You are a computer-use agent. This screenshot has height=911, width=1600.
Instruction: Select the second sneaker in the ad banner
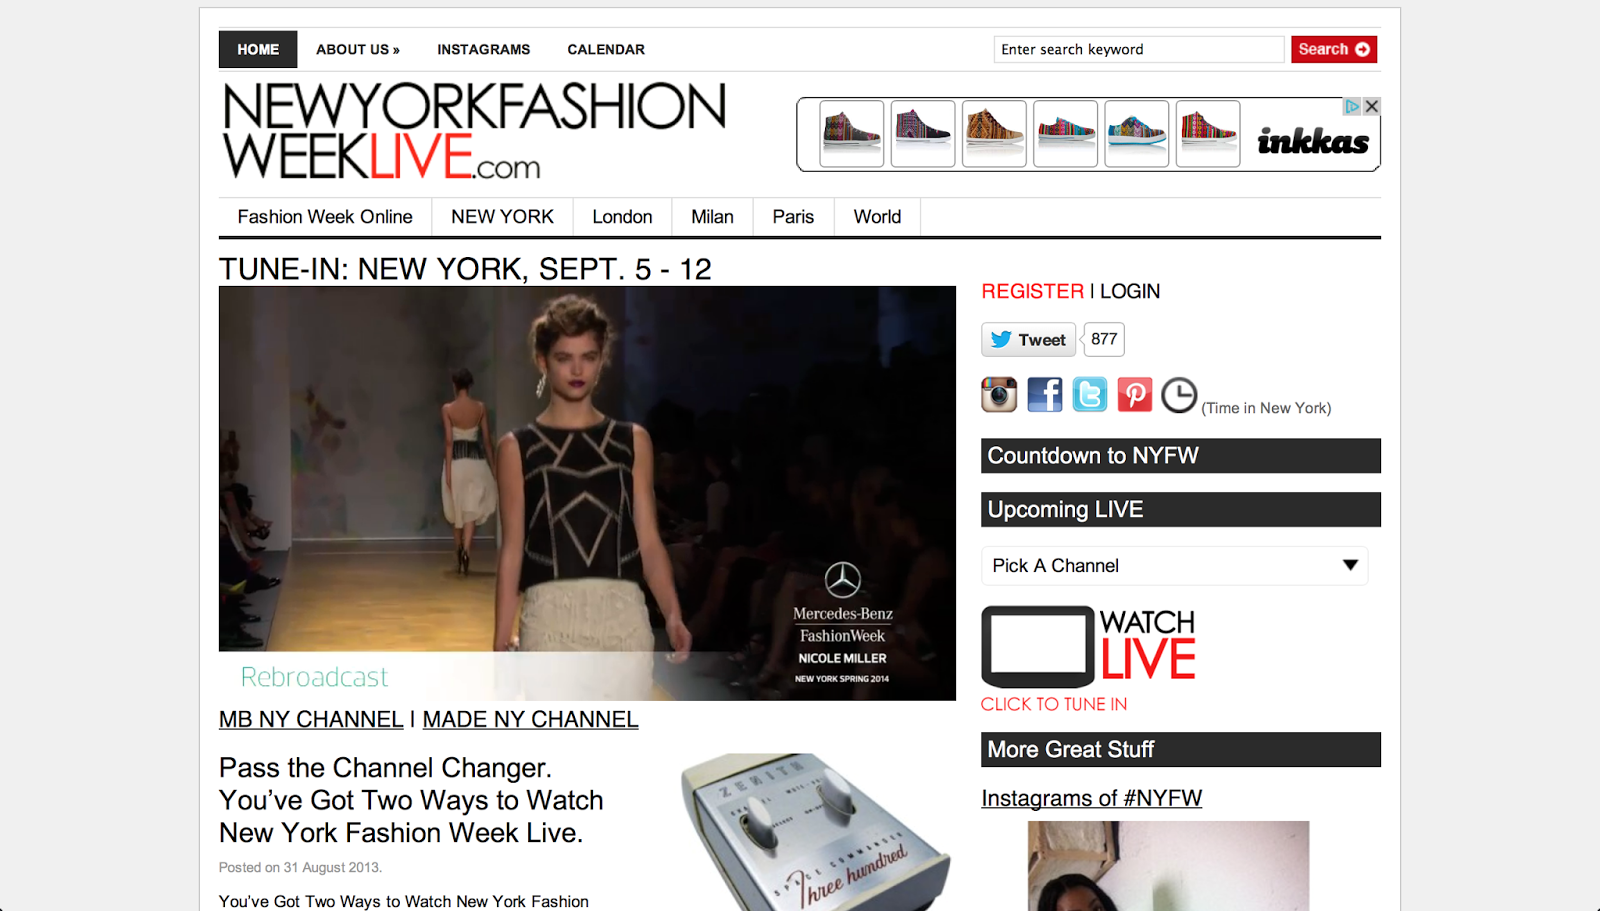click(923, 133)
